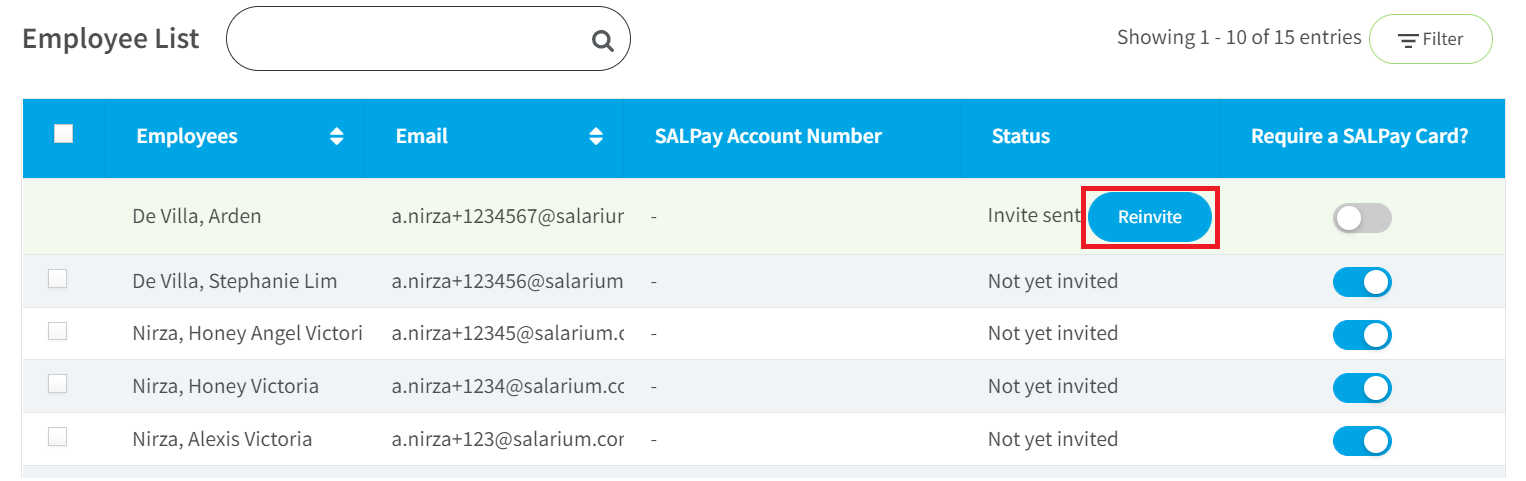Click email a.nirza+123@salarium
The image size is (1526, 481).
(508, 439)
